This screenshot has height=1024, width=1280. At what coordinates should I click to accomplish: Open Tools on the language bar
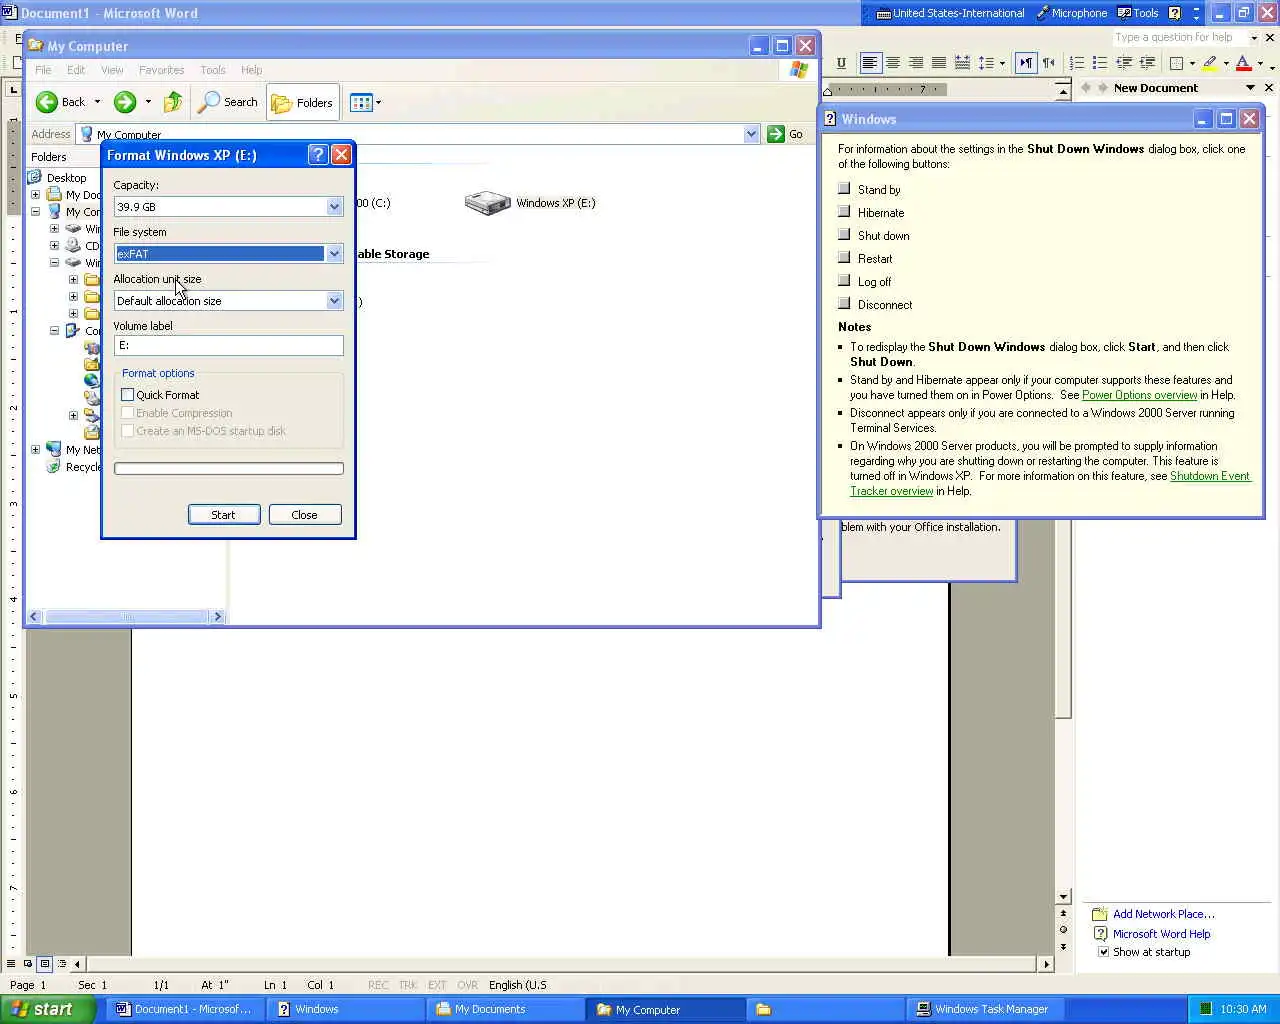coord(1138,13)
